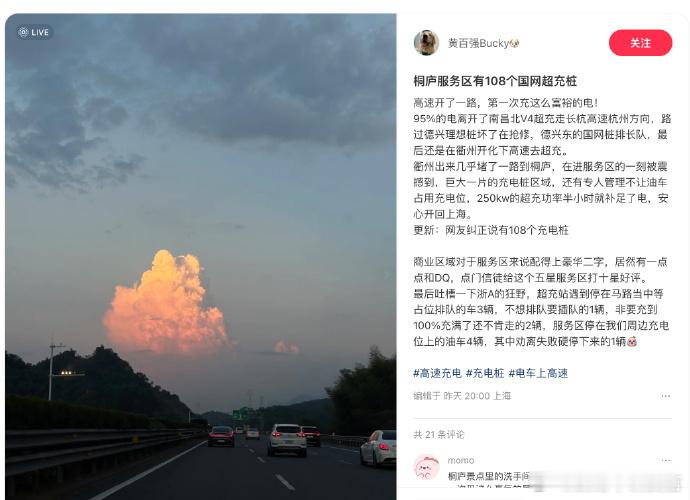Viewport: 690px width, 500px height.
Task: Open post options three-dot menu
Action: [666, 396]
